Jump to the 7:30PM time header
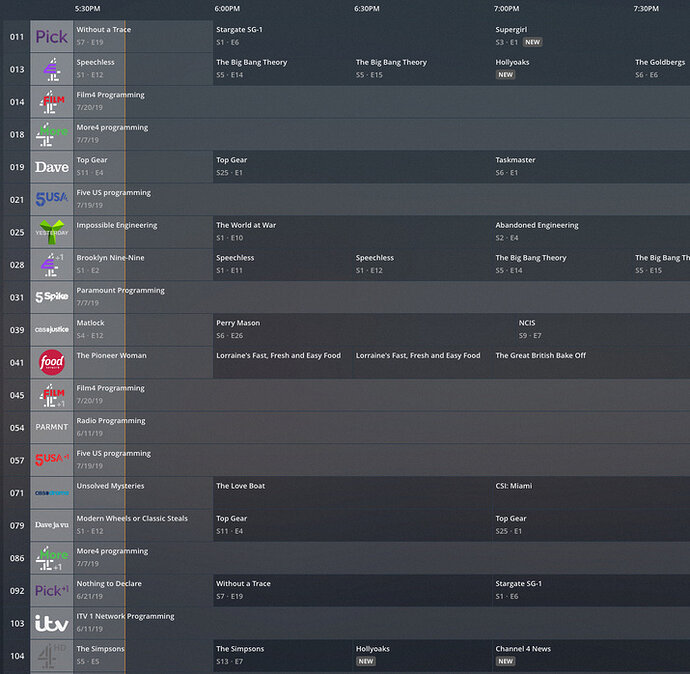The height and width of the screenshot is (674, 690). 646,9
